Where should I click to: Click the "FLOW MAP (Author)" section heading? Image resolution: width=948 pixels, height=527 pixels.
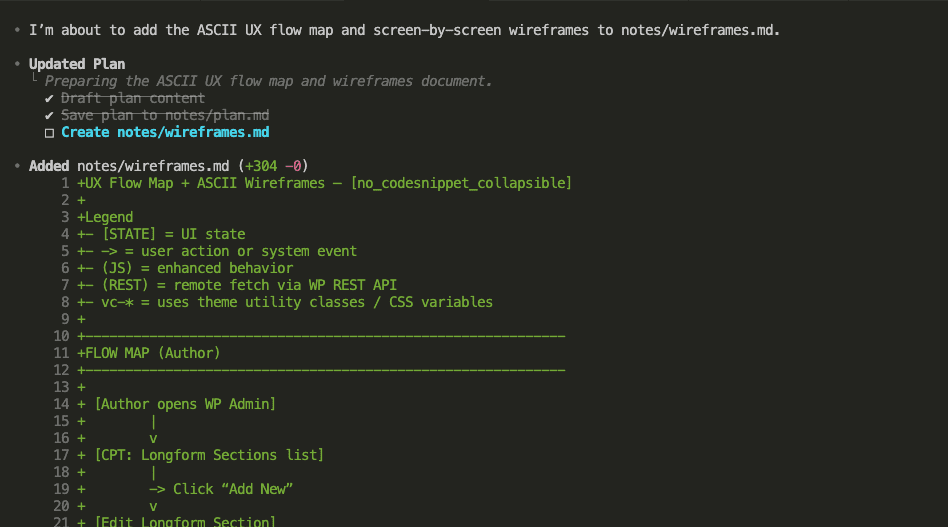[x=152, y=353]
